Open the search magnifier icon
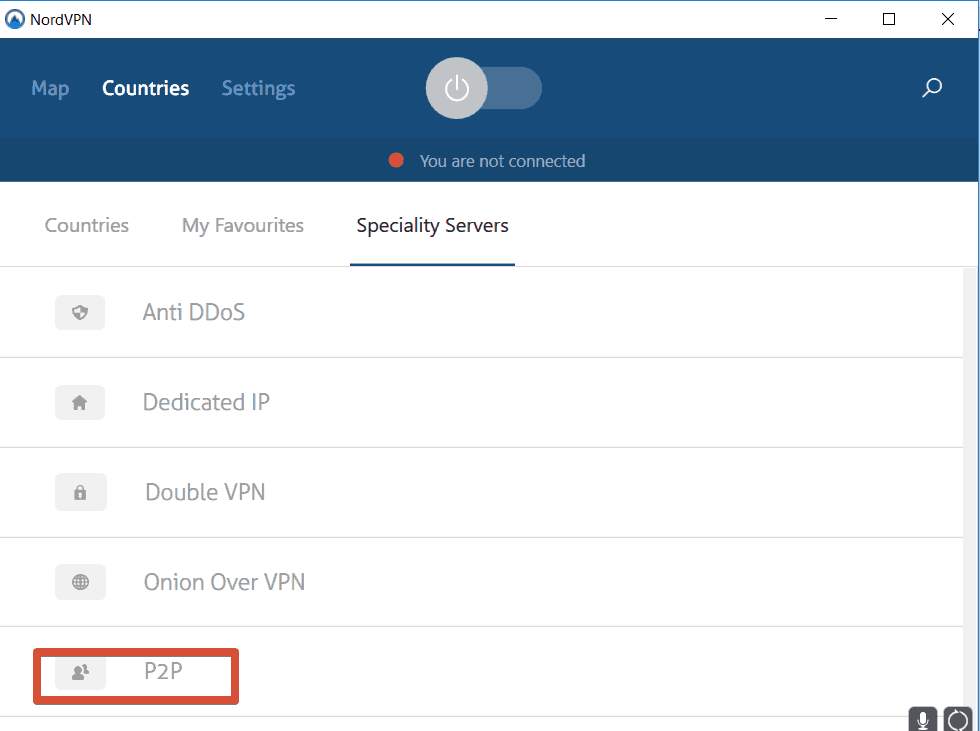This screenshot has height=731, width=980. tap(932, 87)
